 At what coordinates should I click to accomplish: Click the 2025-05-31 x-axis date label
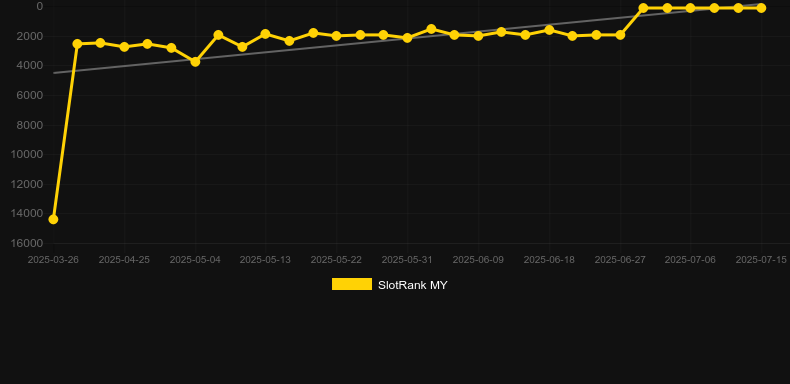tap(407, 260)
